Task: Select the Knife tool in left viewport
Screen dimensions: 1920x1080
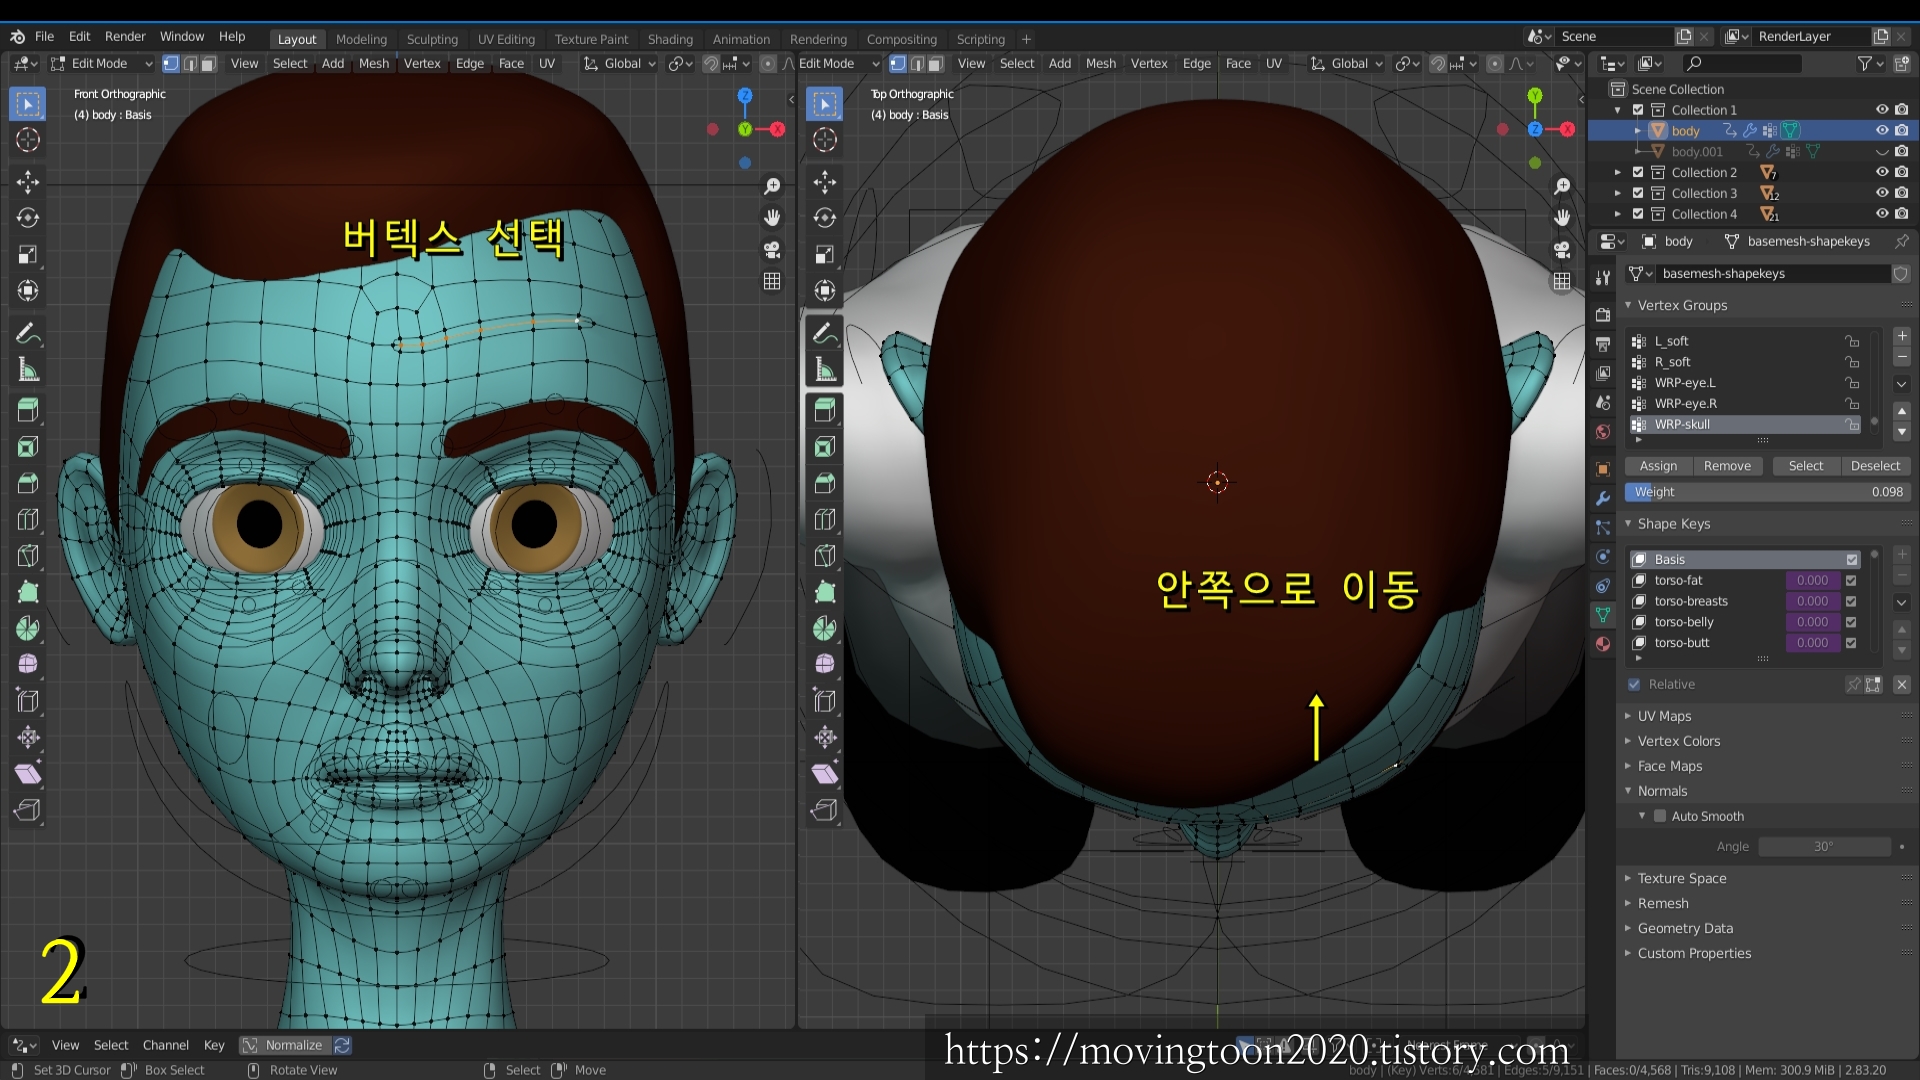Action: (x=28, y=556)
